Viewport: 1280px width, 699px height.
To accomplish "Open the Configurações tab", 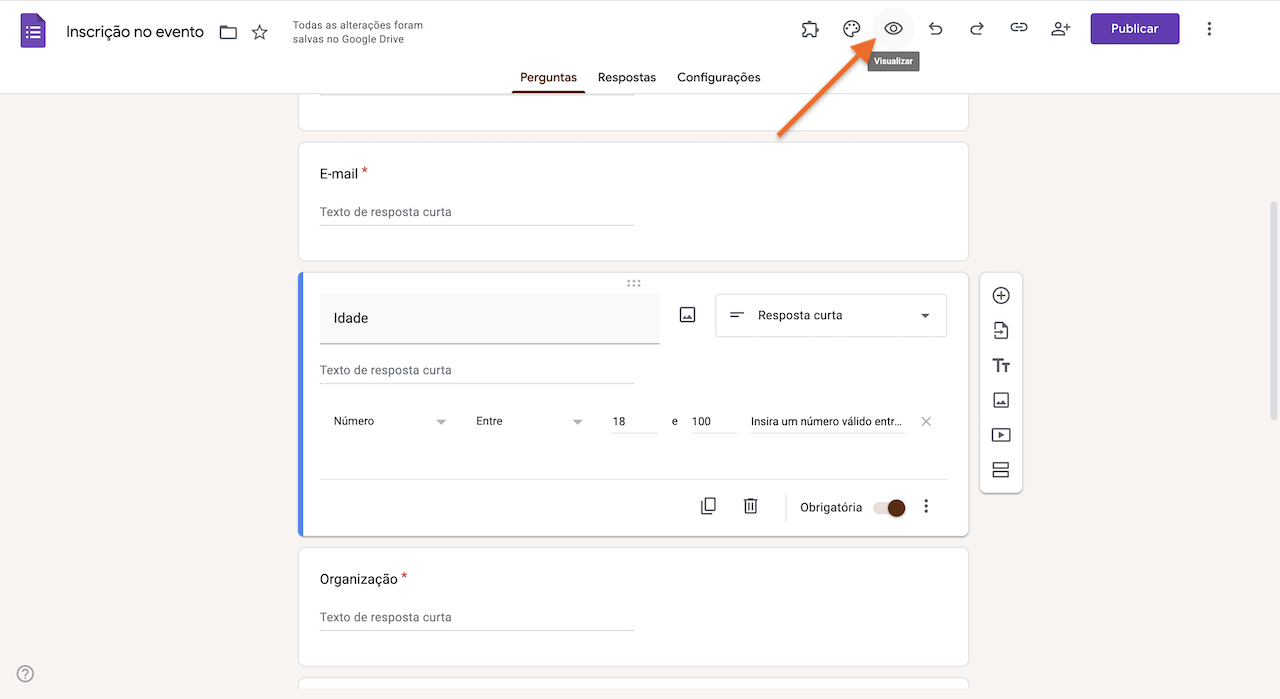I will pyautogui.click(x=718, y=77).
